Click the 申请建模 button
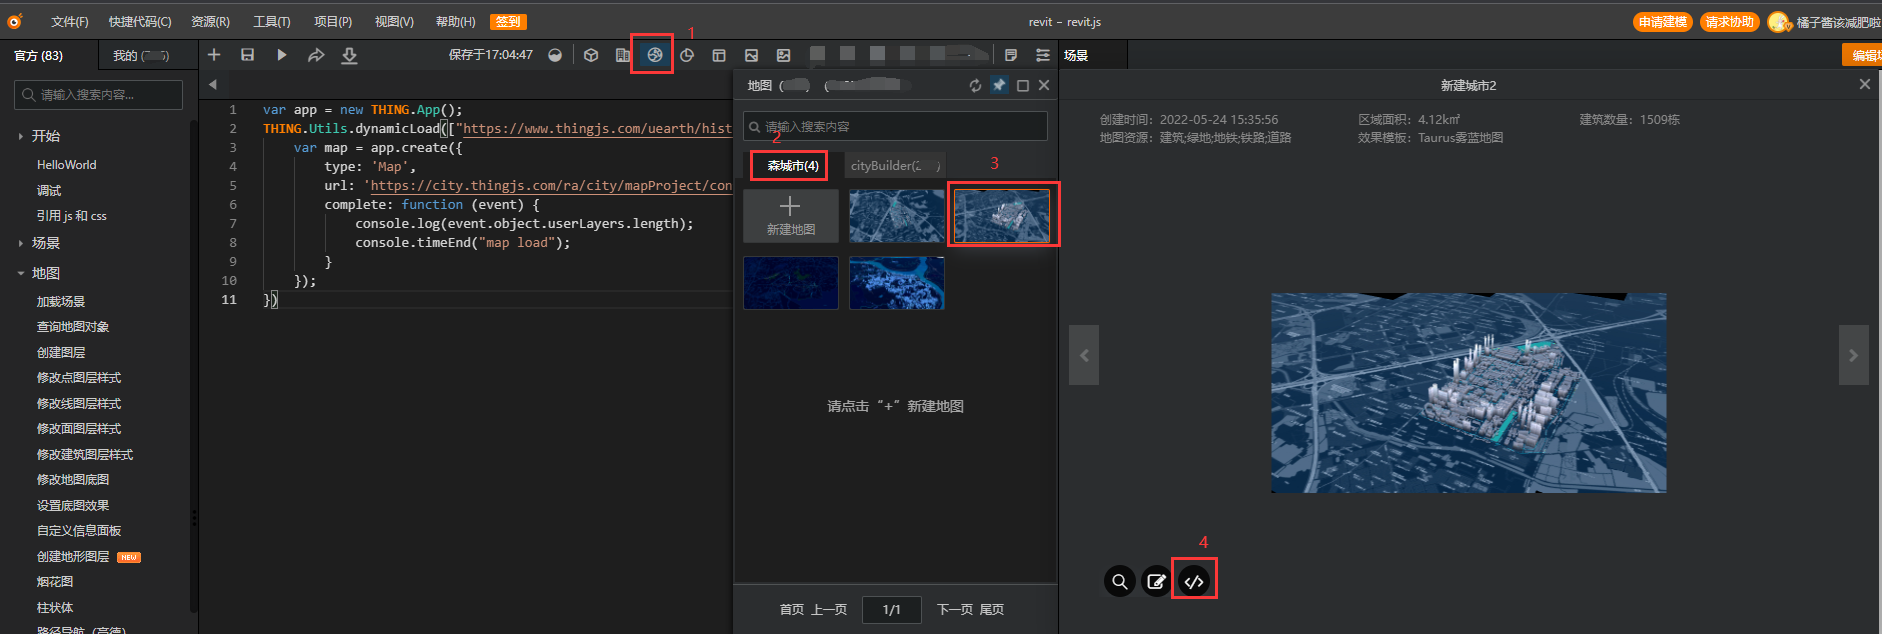The height and width of the screenshot is (634, 1882). (1662, 22)
